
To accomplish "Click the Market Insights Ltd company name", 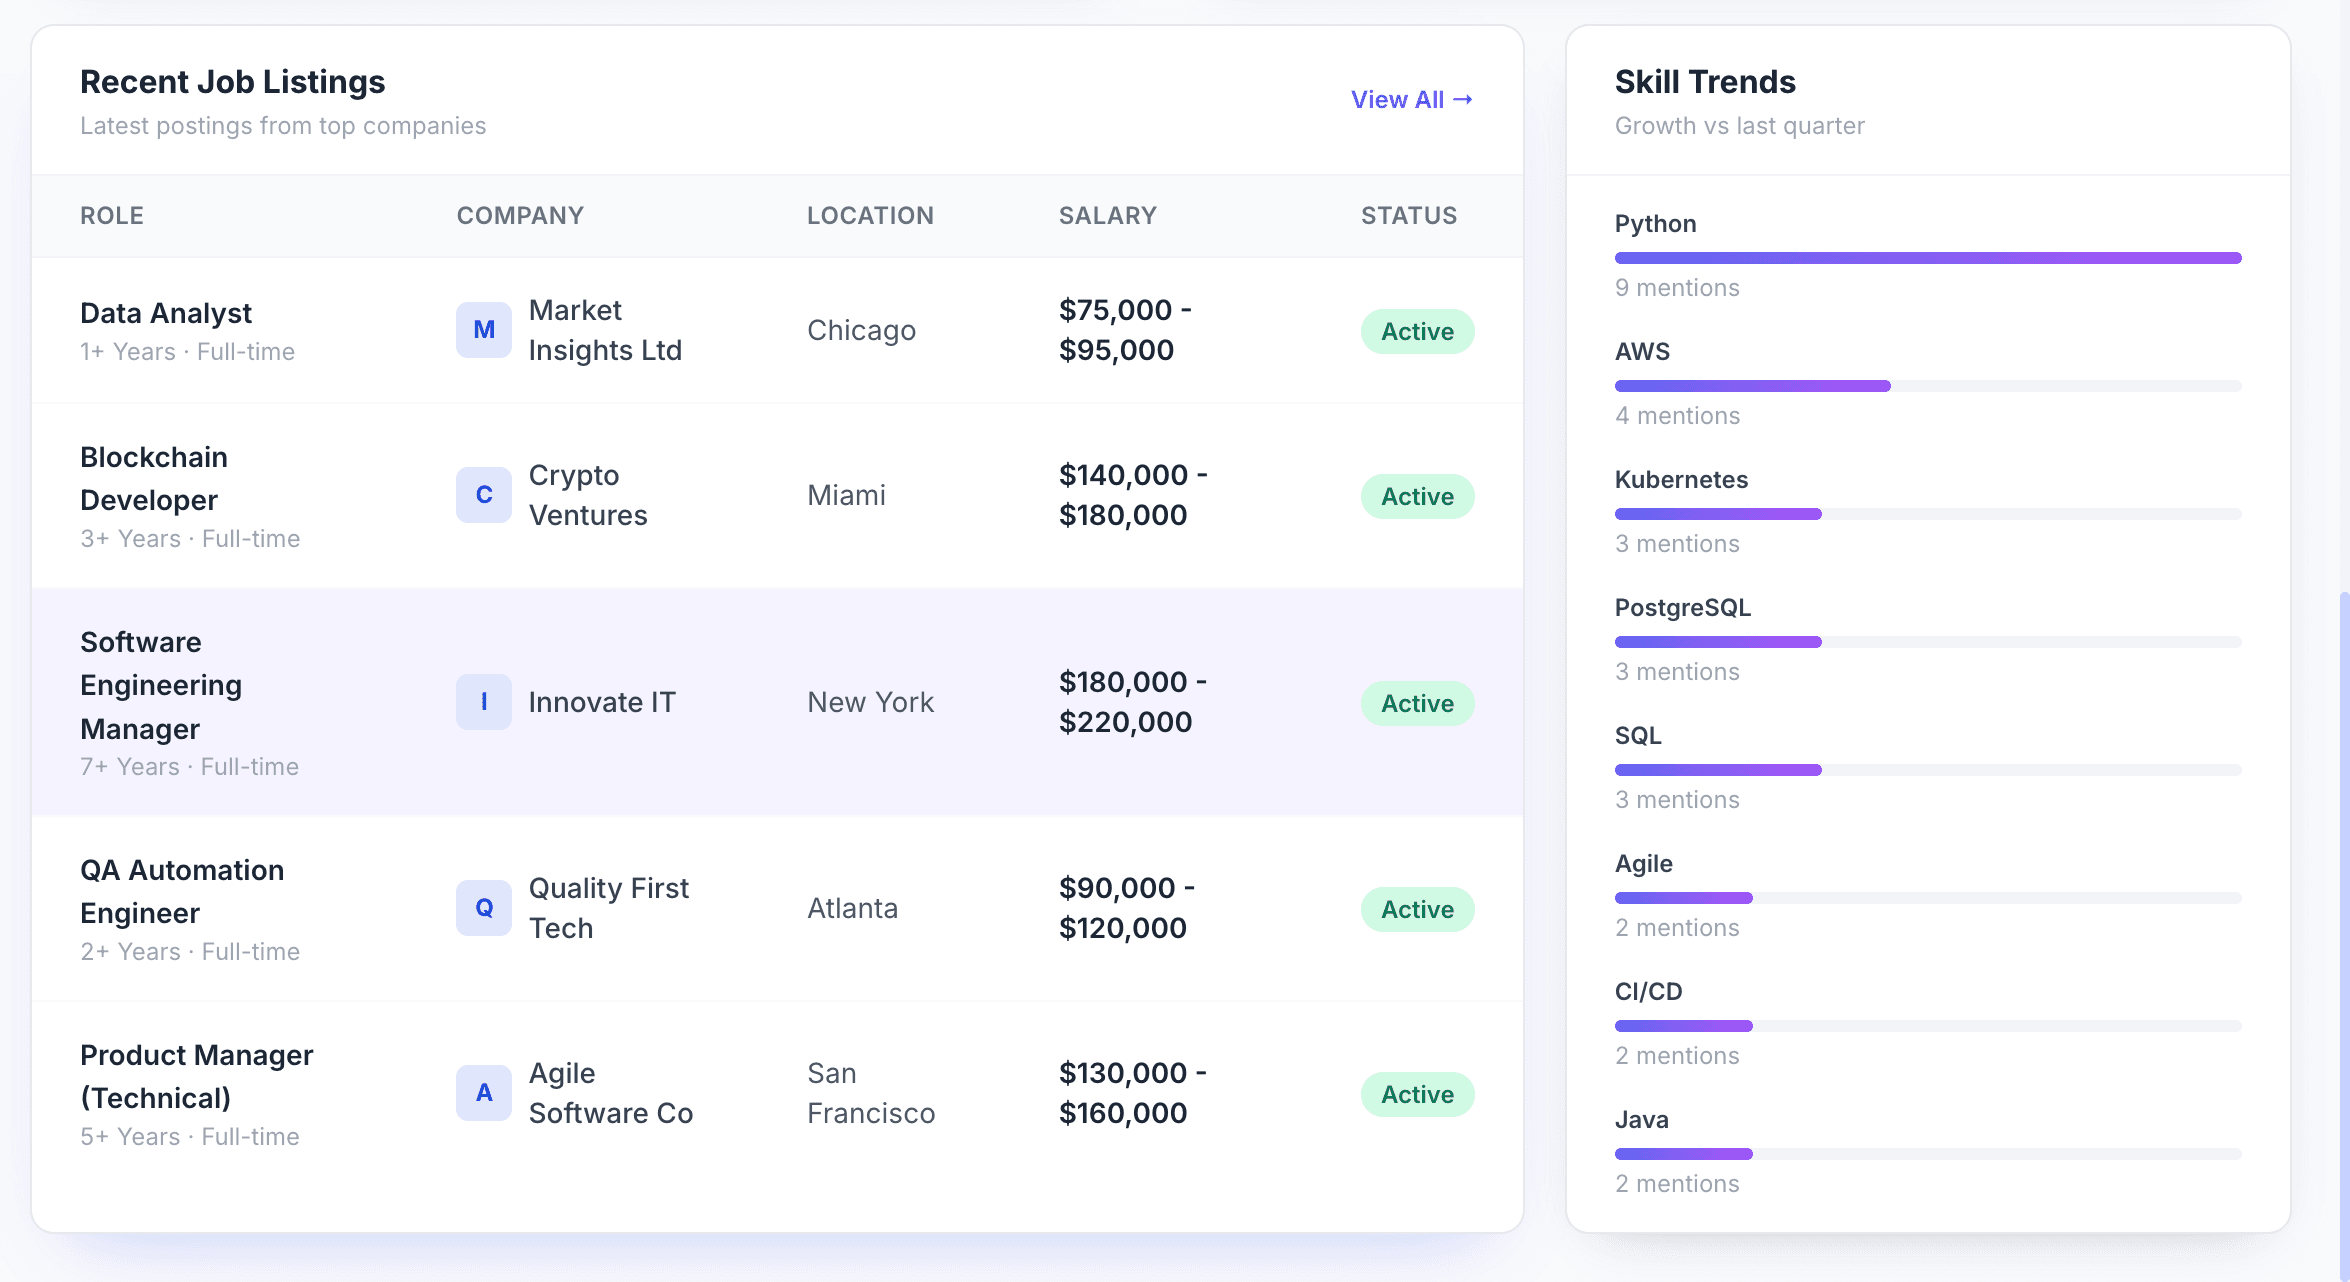I will point(605,330).
